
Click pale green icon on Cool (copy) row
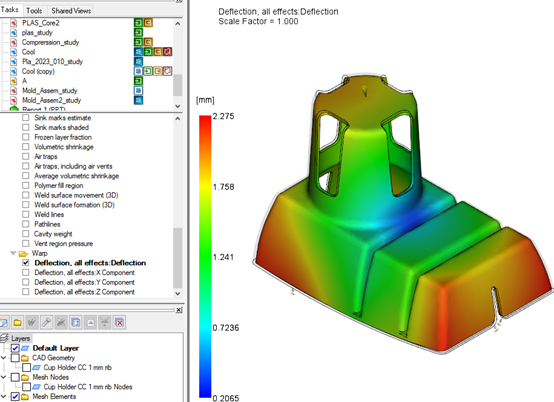click(148, 71)
